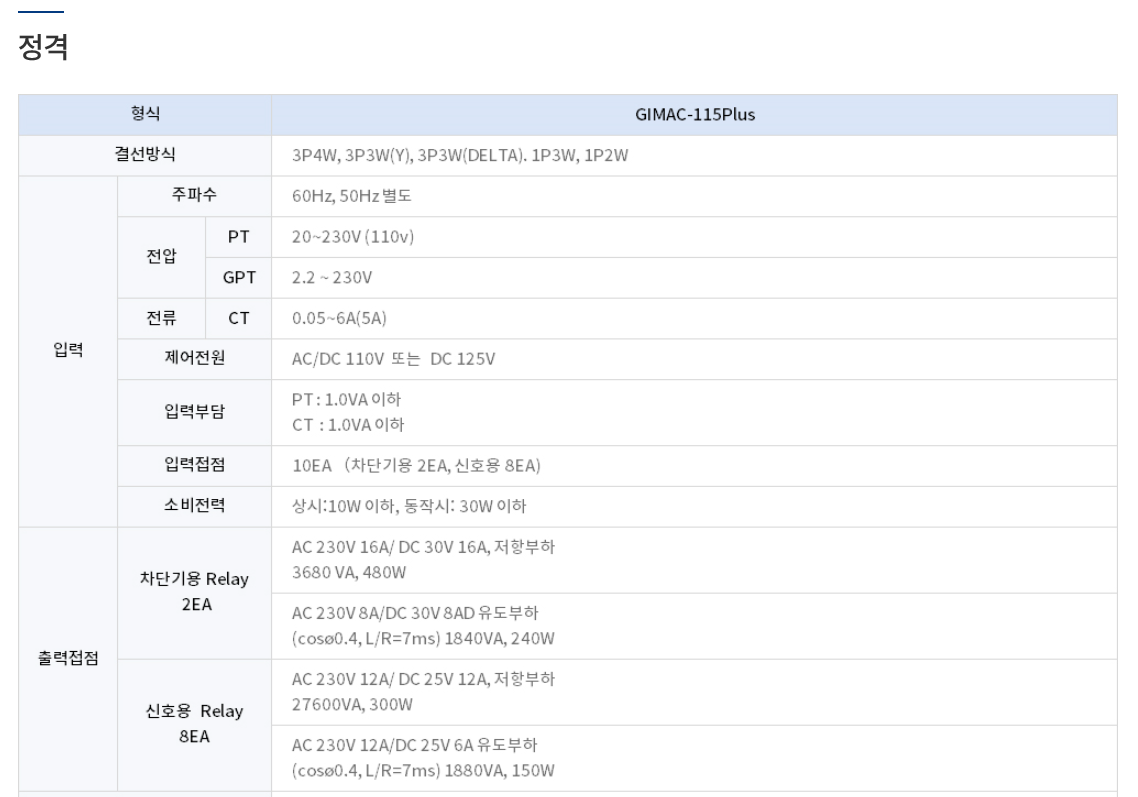
Task: Select the '입력접점' label
Action: coord(194,465)
